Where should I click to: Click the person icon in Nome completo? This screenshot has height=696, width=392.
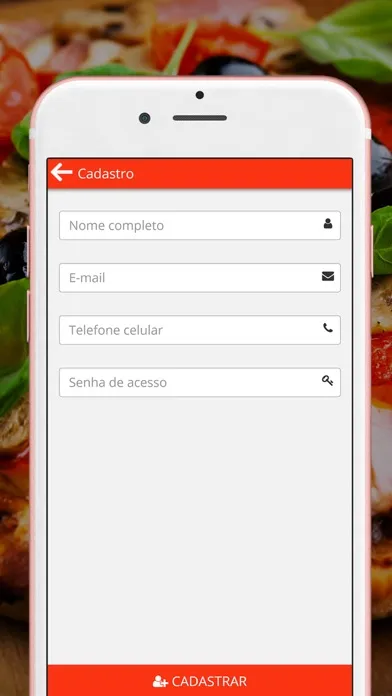coord(328,224)
